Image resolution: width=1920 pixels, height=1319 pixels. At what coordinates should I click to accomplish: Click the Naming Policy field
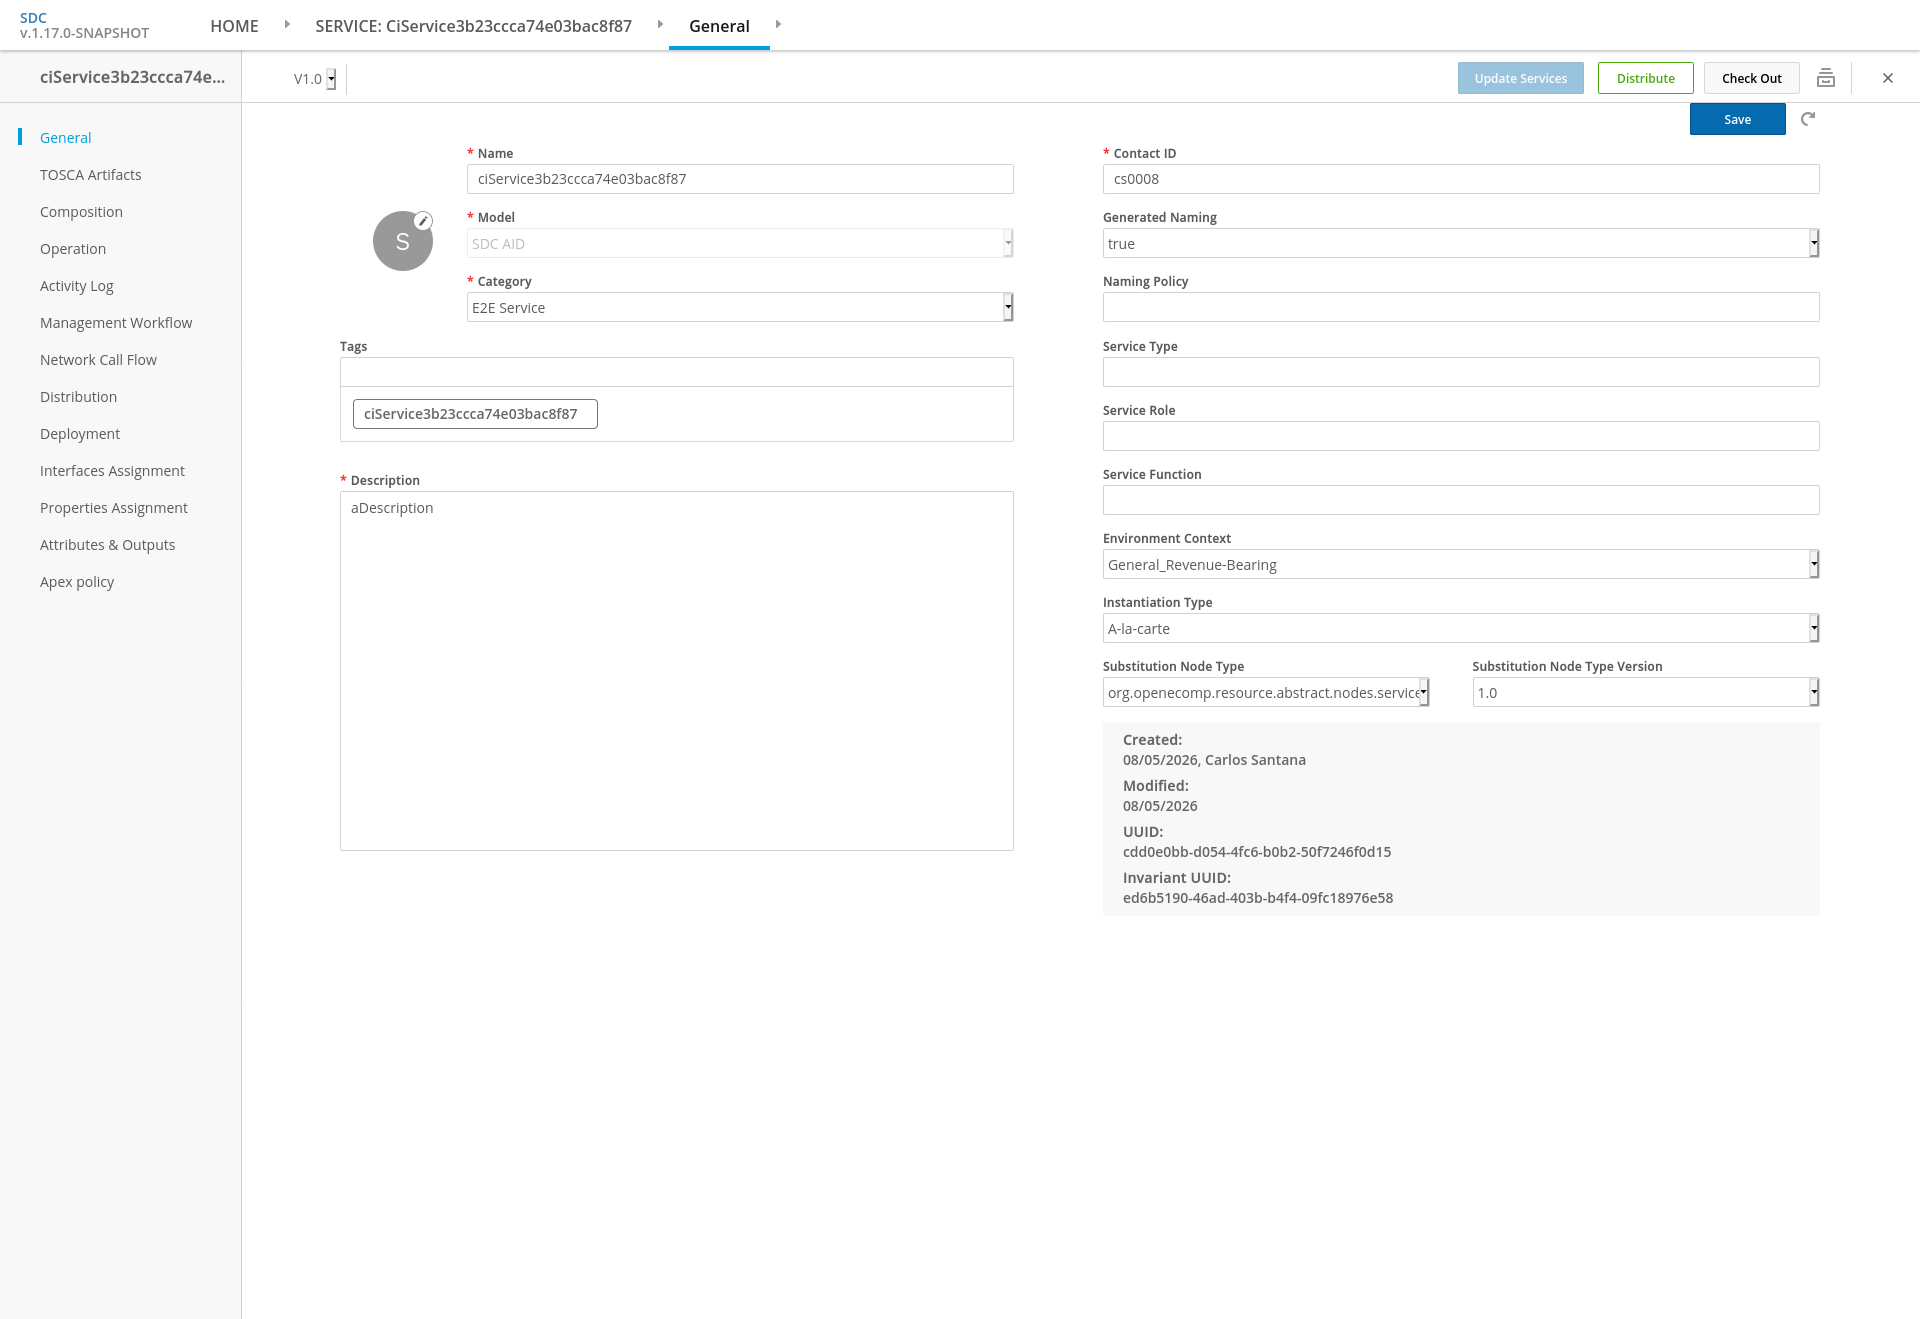tap(1461, 307)
